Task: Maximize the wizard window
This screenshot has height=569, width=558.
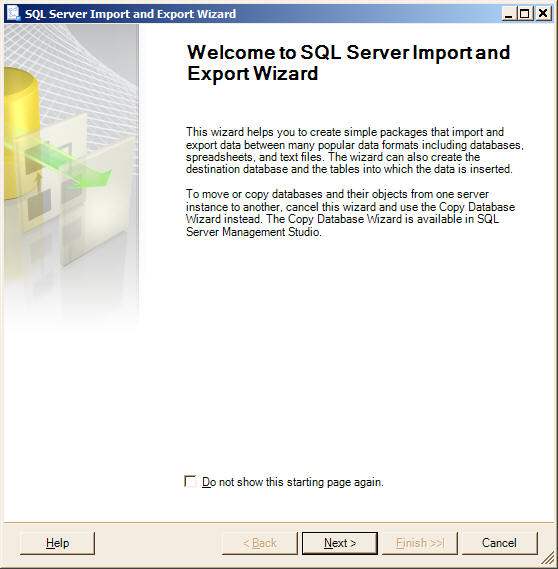Action: point(525,14)
